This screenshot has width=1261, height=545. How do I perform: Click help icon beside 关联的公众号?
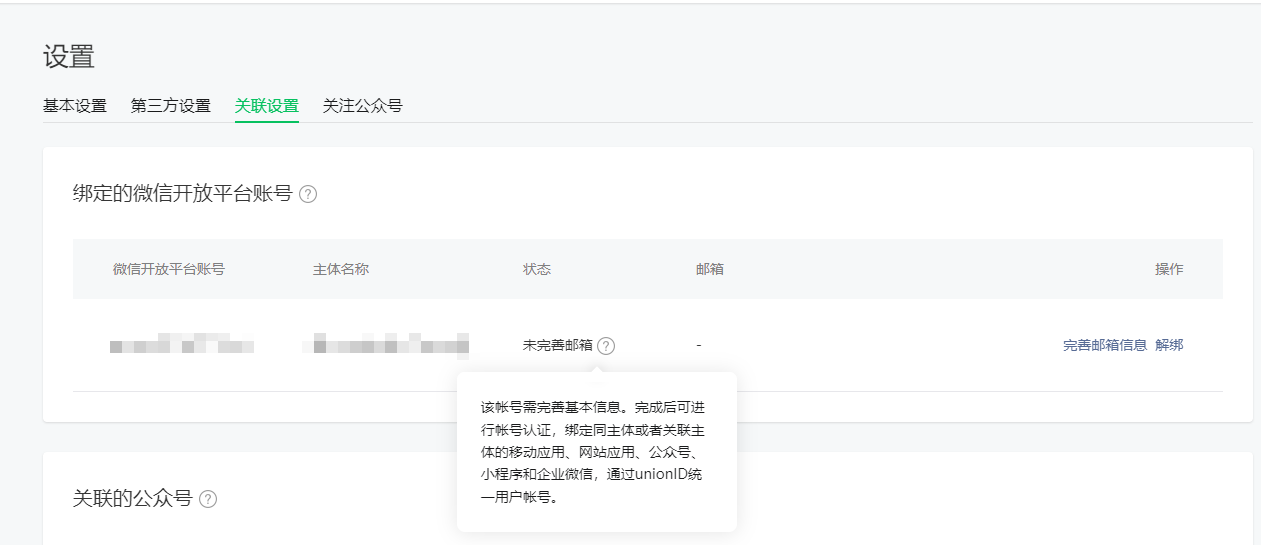pyautogui.click(x=208, y=499)
